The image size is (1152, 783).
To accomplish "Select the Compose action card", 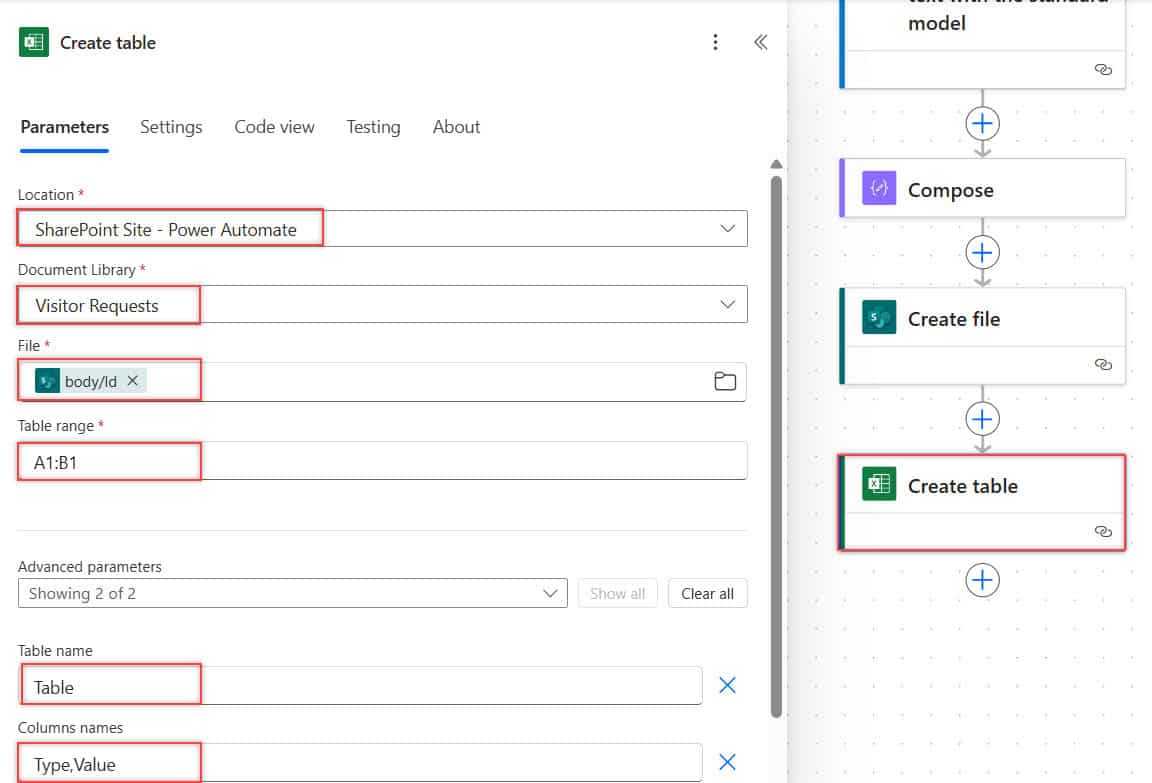I will coord(982,189).
